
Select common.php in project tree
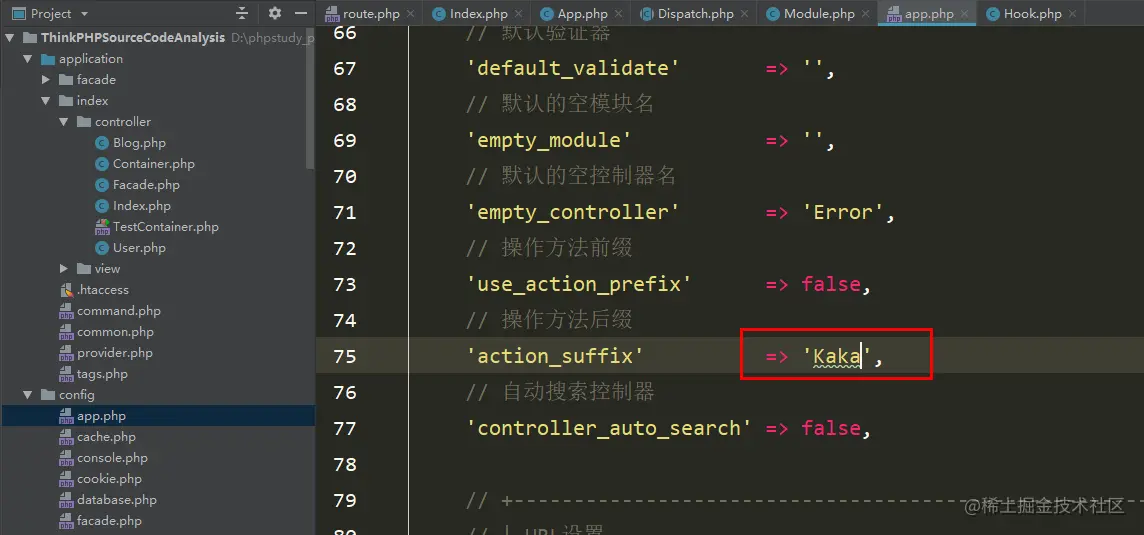pyautogui.click(x=115, y=332)
